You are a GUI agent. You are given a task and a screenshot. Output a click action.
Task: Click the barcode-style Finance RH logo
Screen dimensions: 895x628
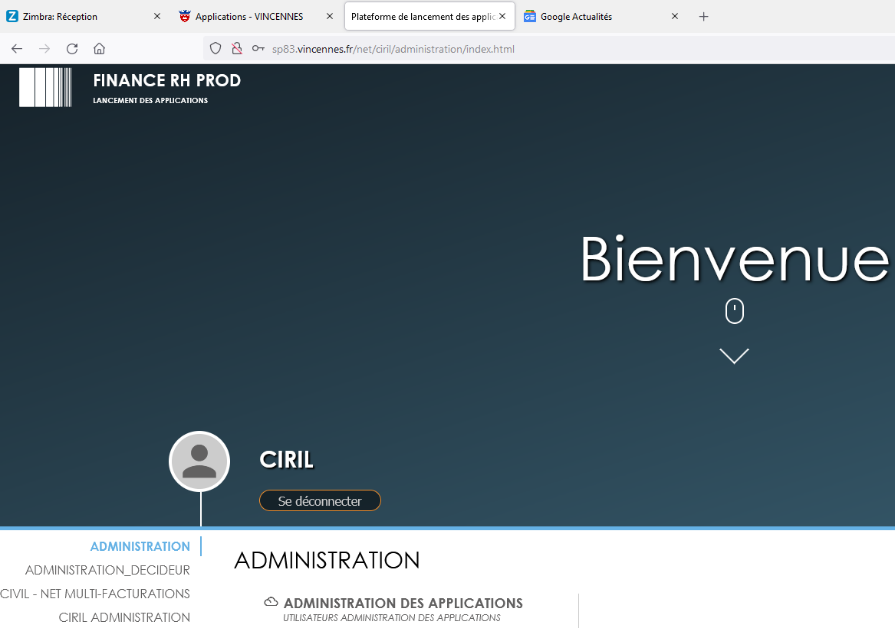pos(45,87)
